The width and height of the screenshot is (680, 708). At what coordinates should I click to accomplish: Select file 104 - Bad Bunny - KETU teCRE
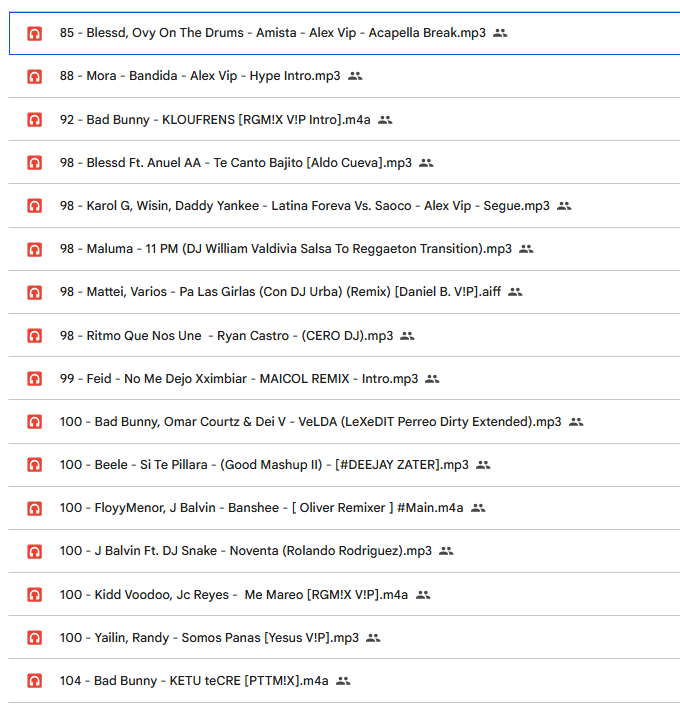[x=345, y=681]
